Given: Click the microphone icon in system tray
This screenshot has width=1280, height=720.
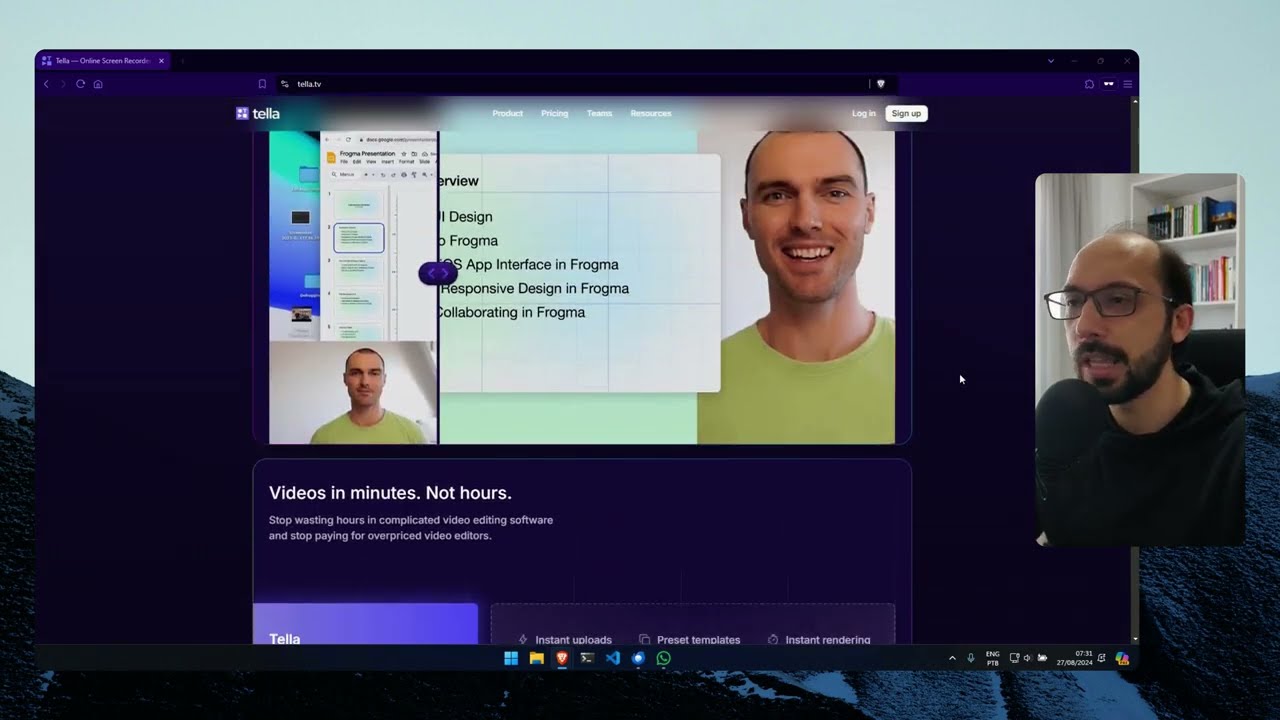Looking at the screenshot, I should 970,658.
